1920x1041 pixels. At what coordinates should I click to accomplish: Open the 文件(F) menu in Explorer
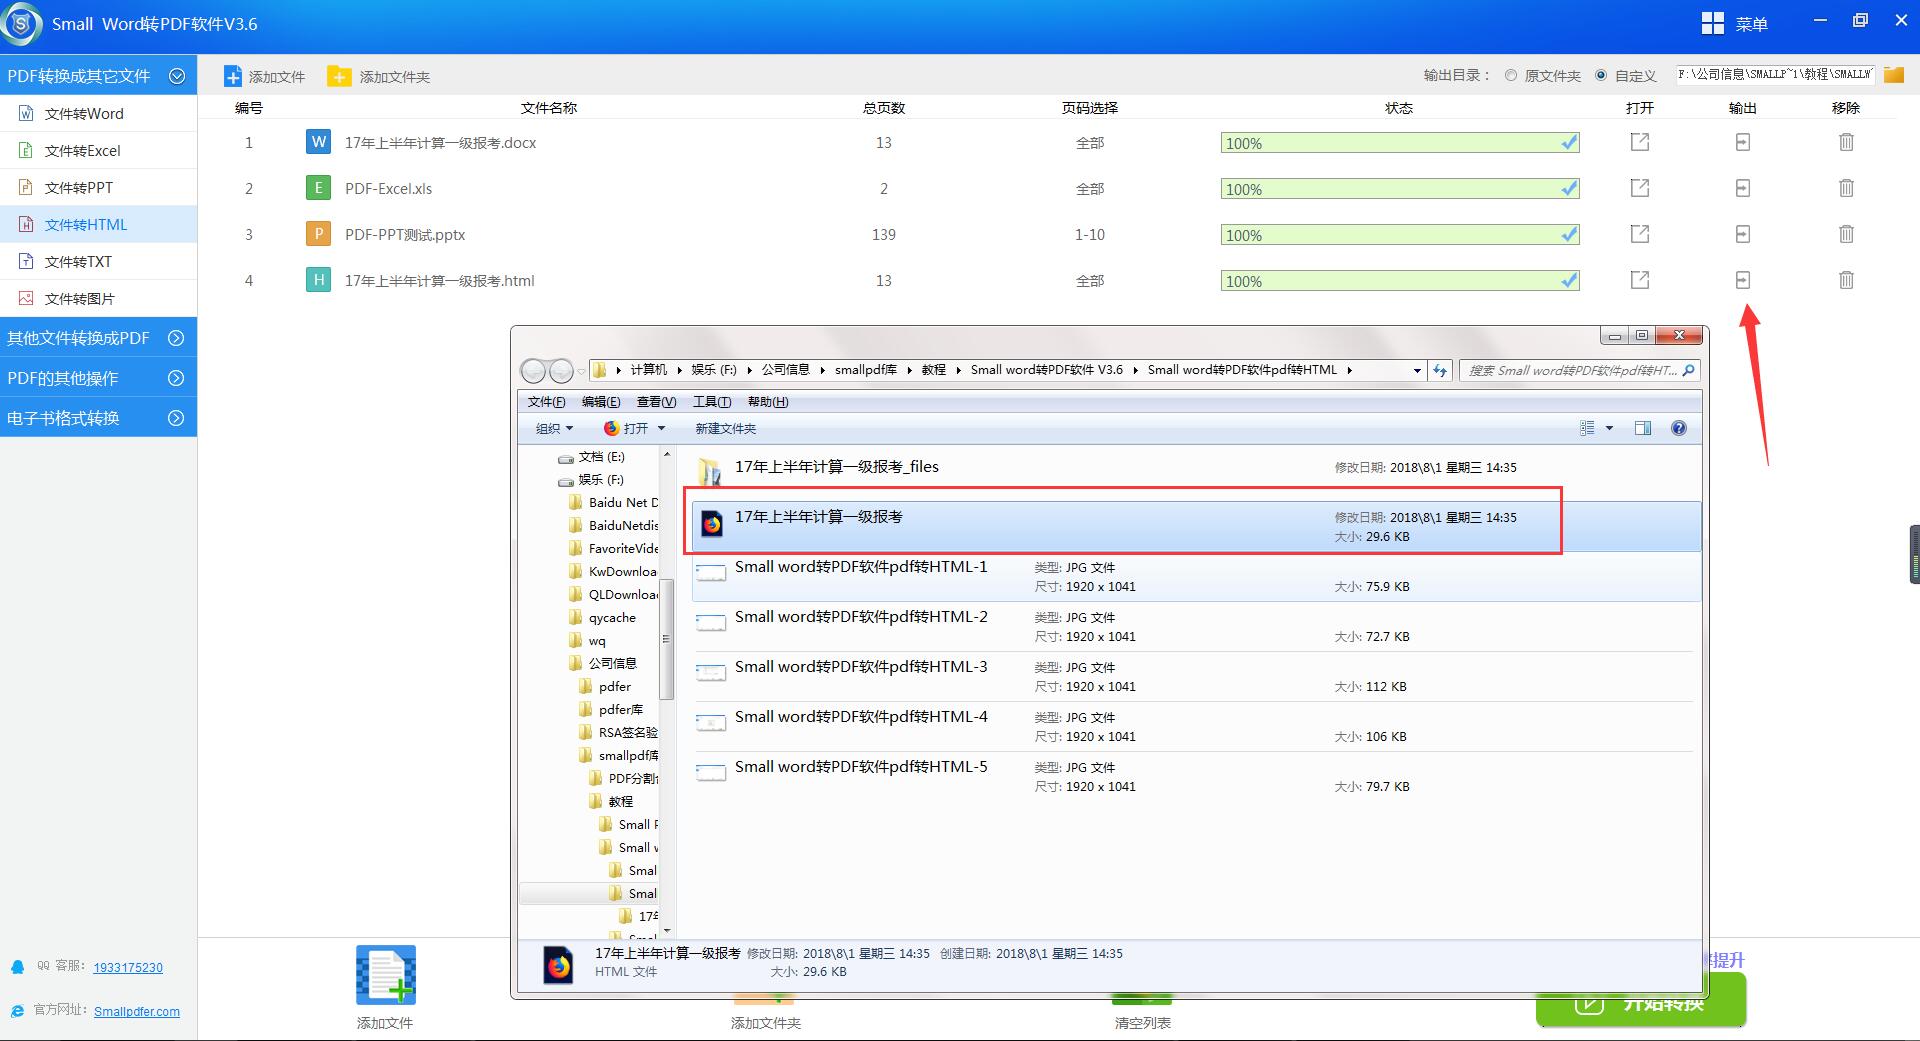[x=546, y=402]
